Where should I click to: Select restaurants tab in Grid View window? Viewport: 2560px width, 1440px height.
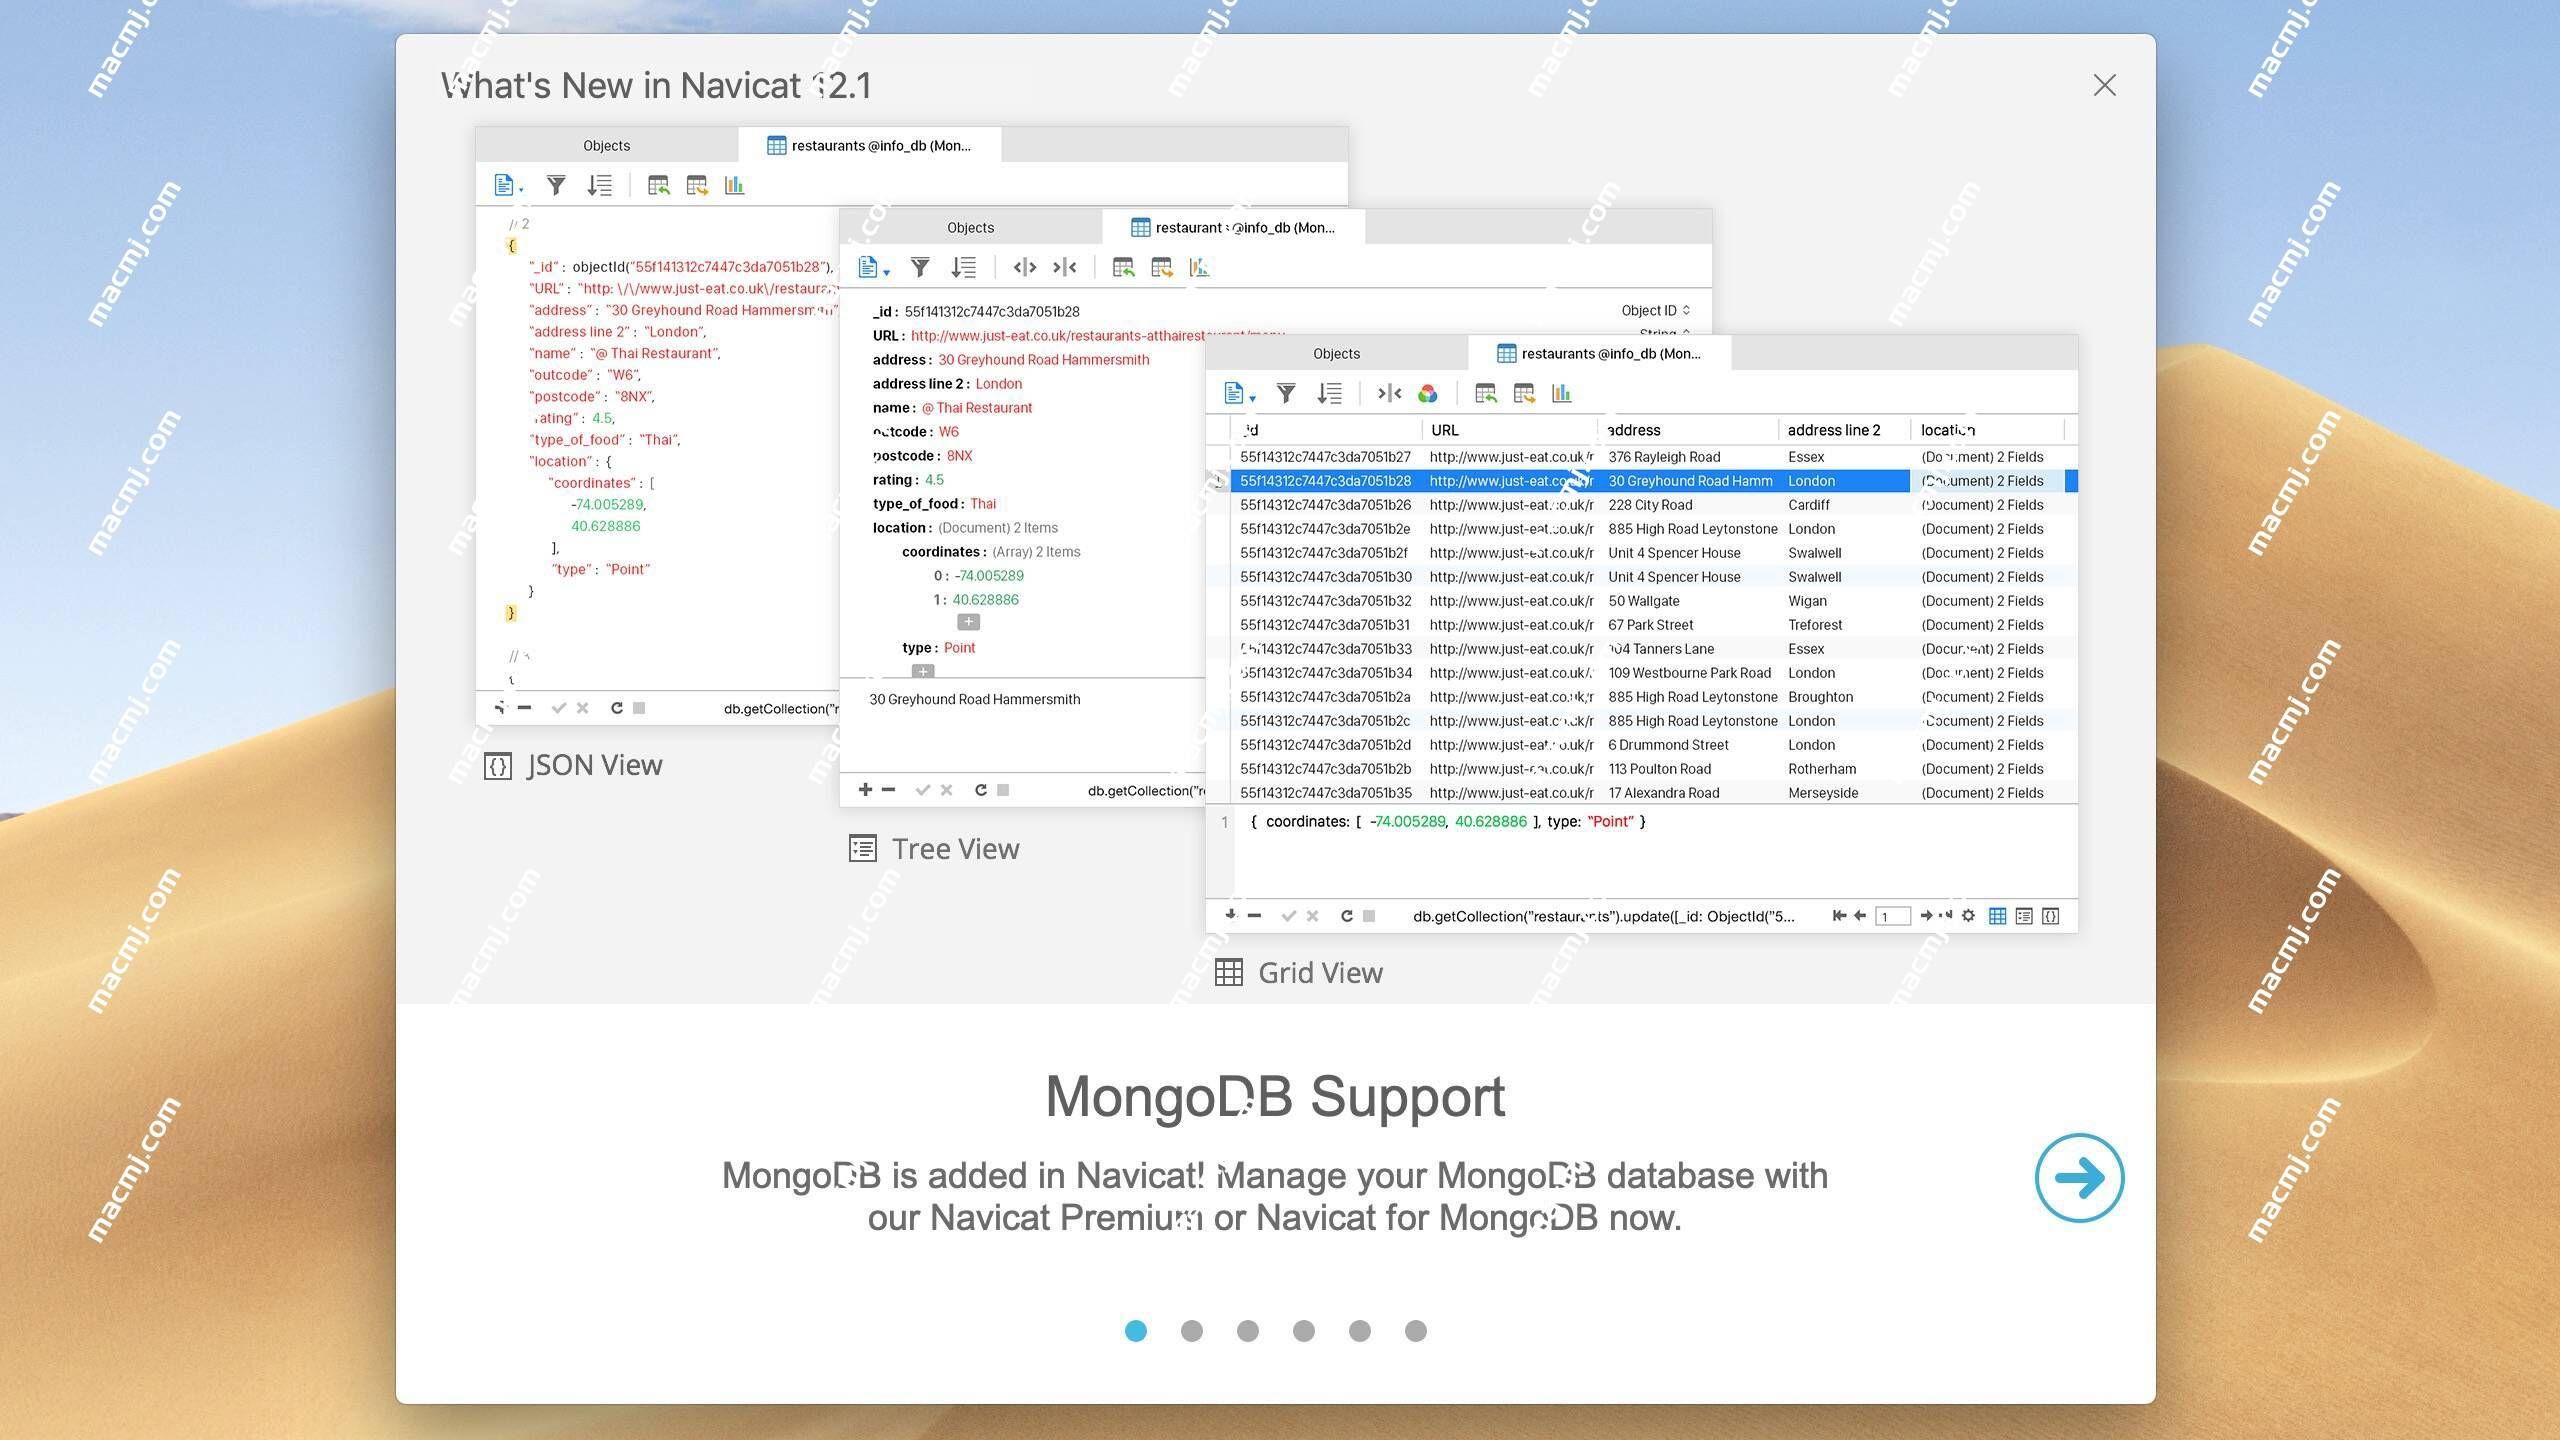(1599, 353)
